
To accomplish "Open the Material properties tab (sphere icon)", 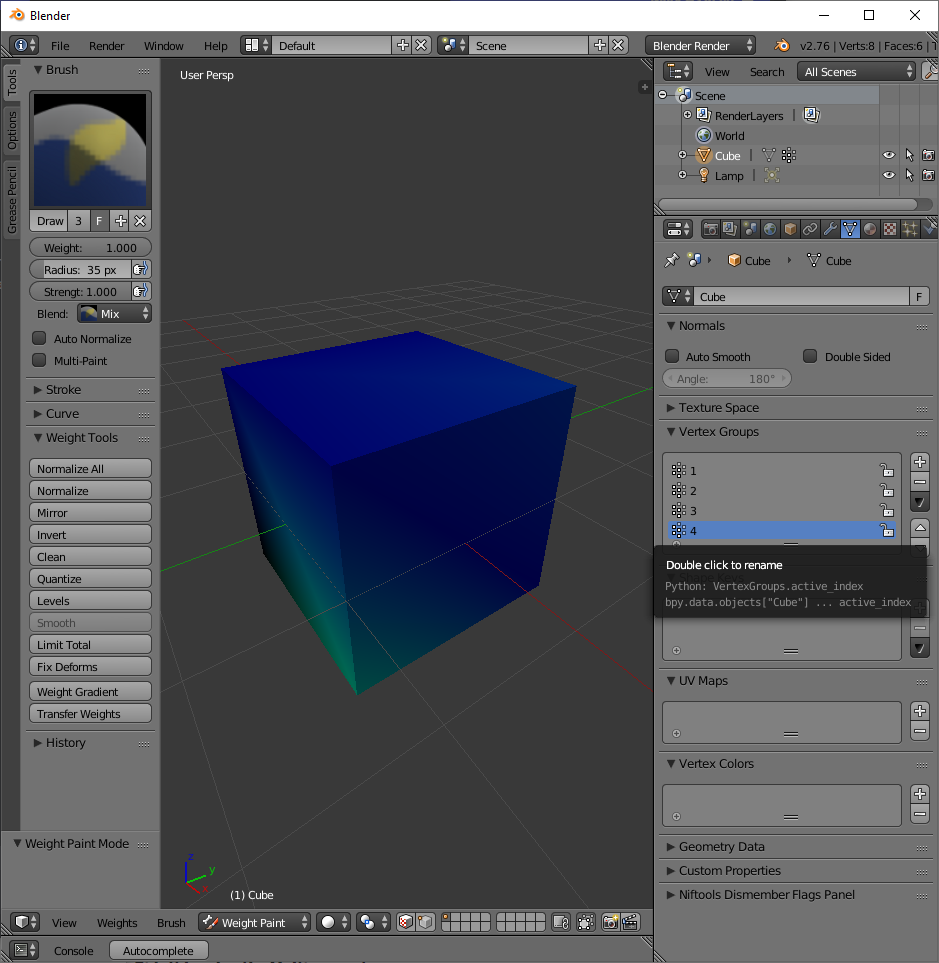I will coord(870,229).
